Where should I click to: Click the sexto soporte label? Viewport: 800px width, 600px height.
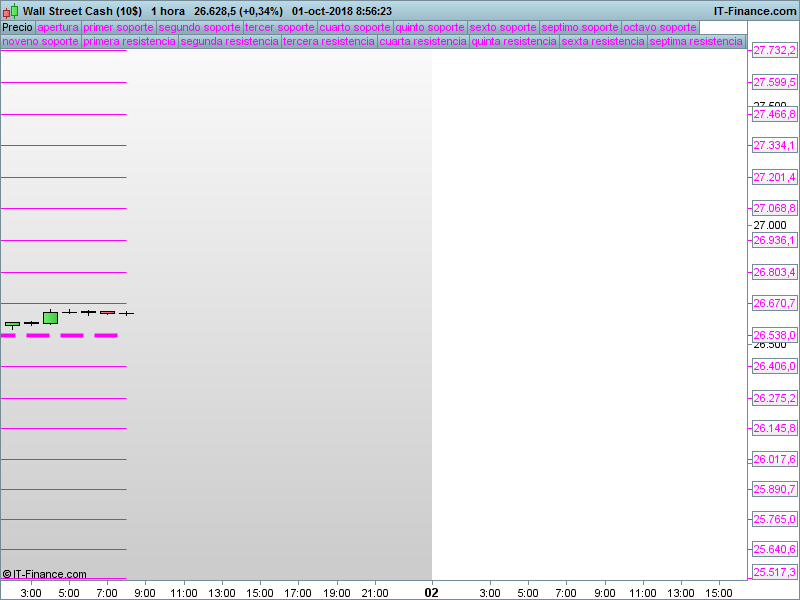503,27
